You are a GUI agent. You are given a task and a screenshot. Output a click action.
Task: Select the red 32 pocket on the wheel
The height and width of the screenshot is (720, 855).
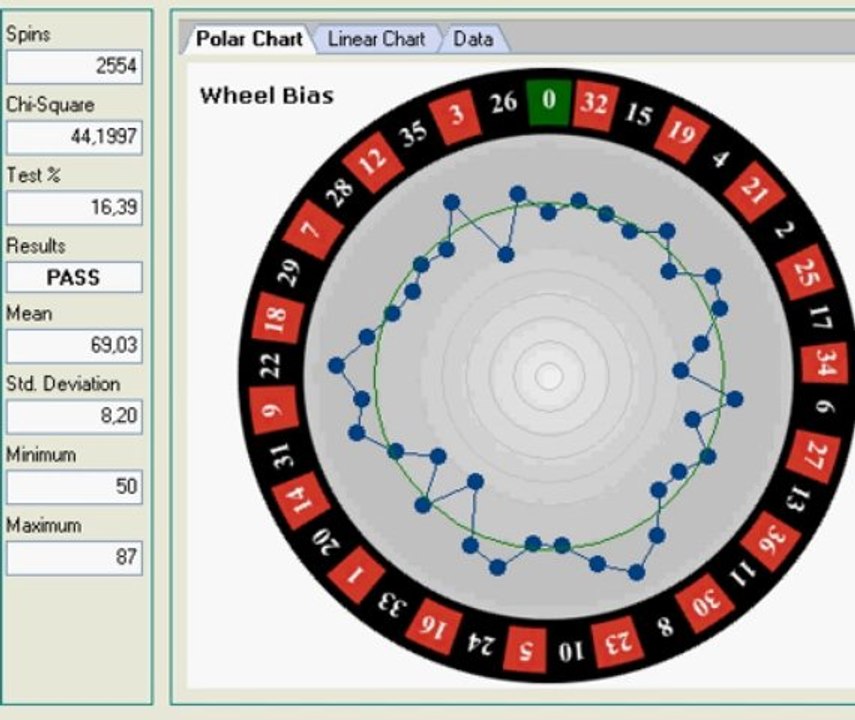click(594, 104)
